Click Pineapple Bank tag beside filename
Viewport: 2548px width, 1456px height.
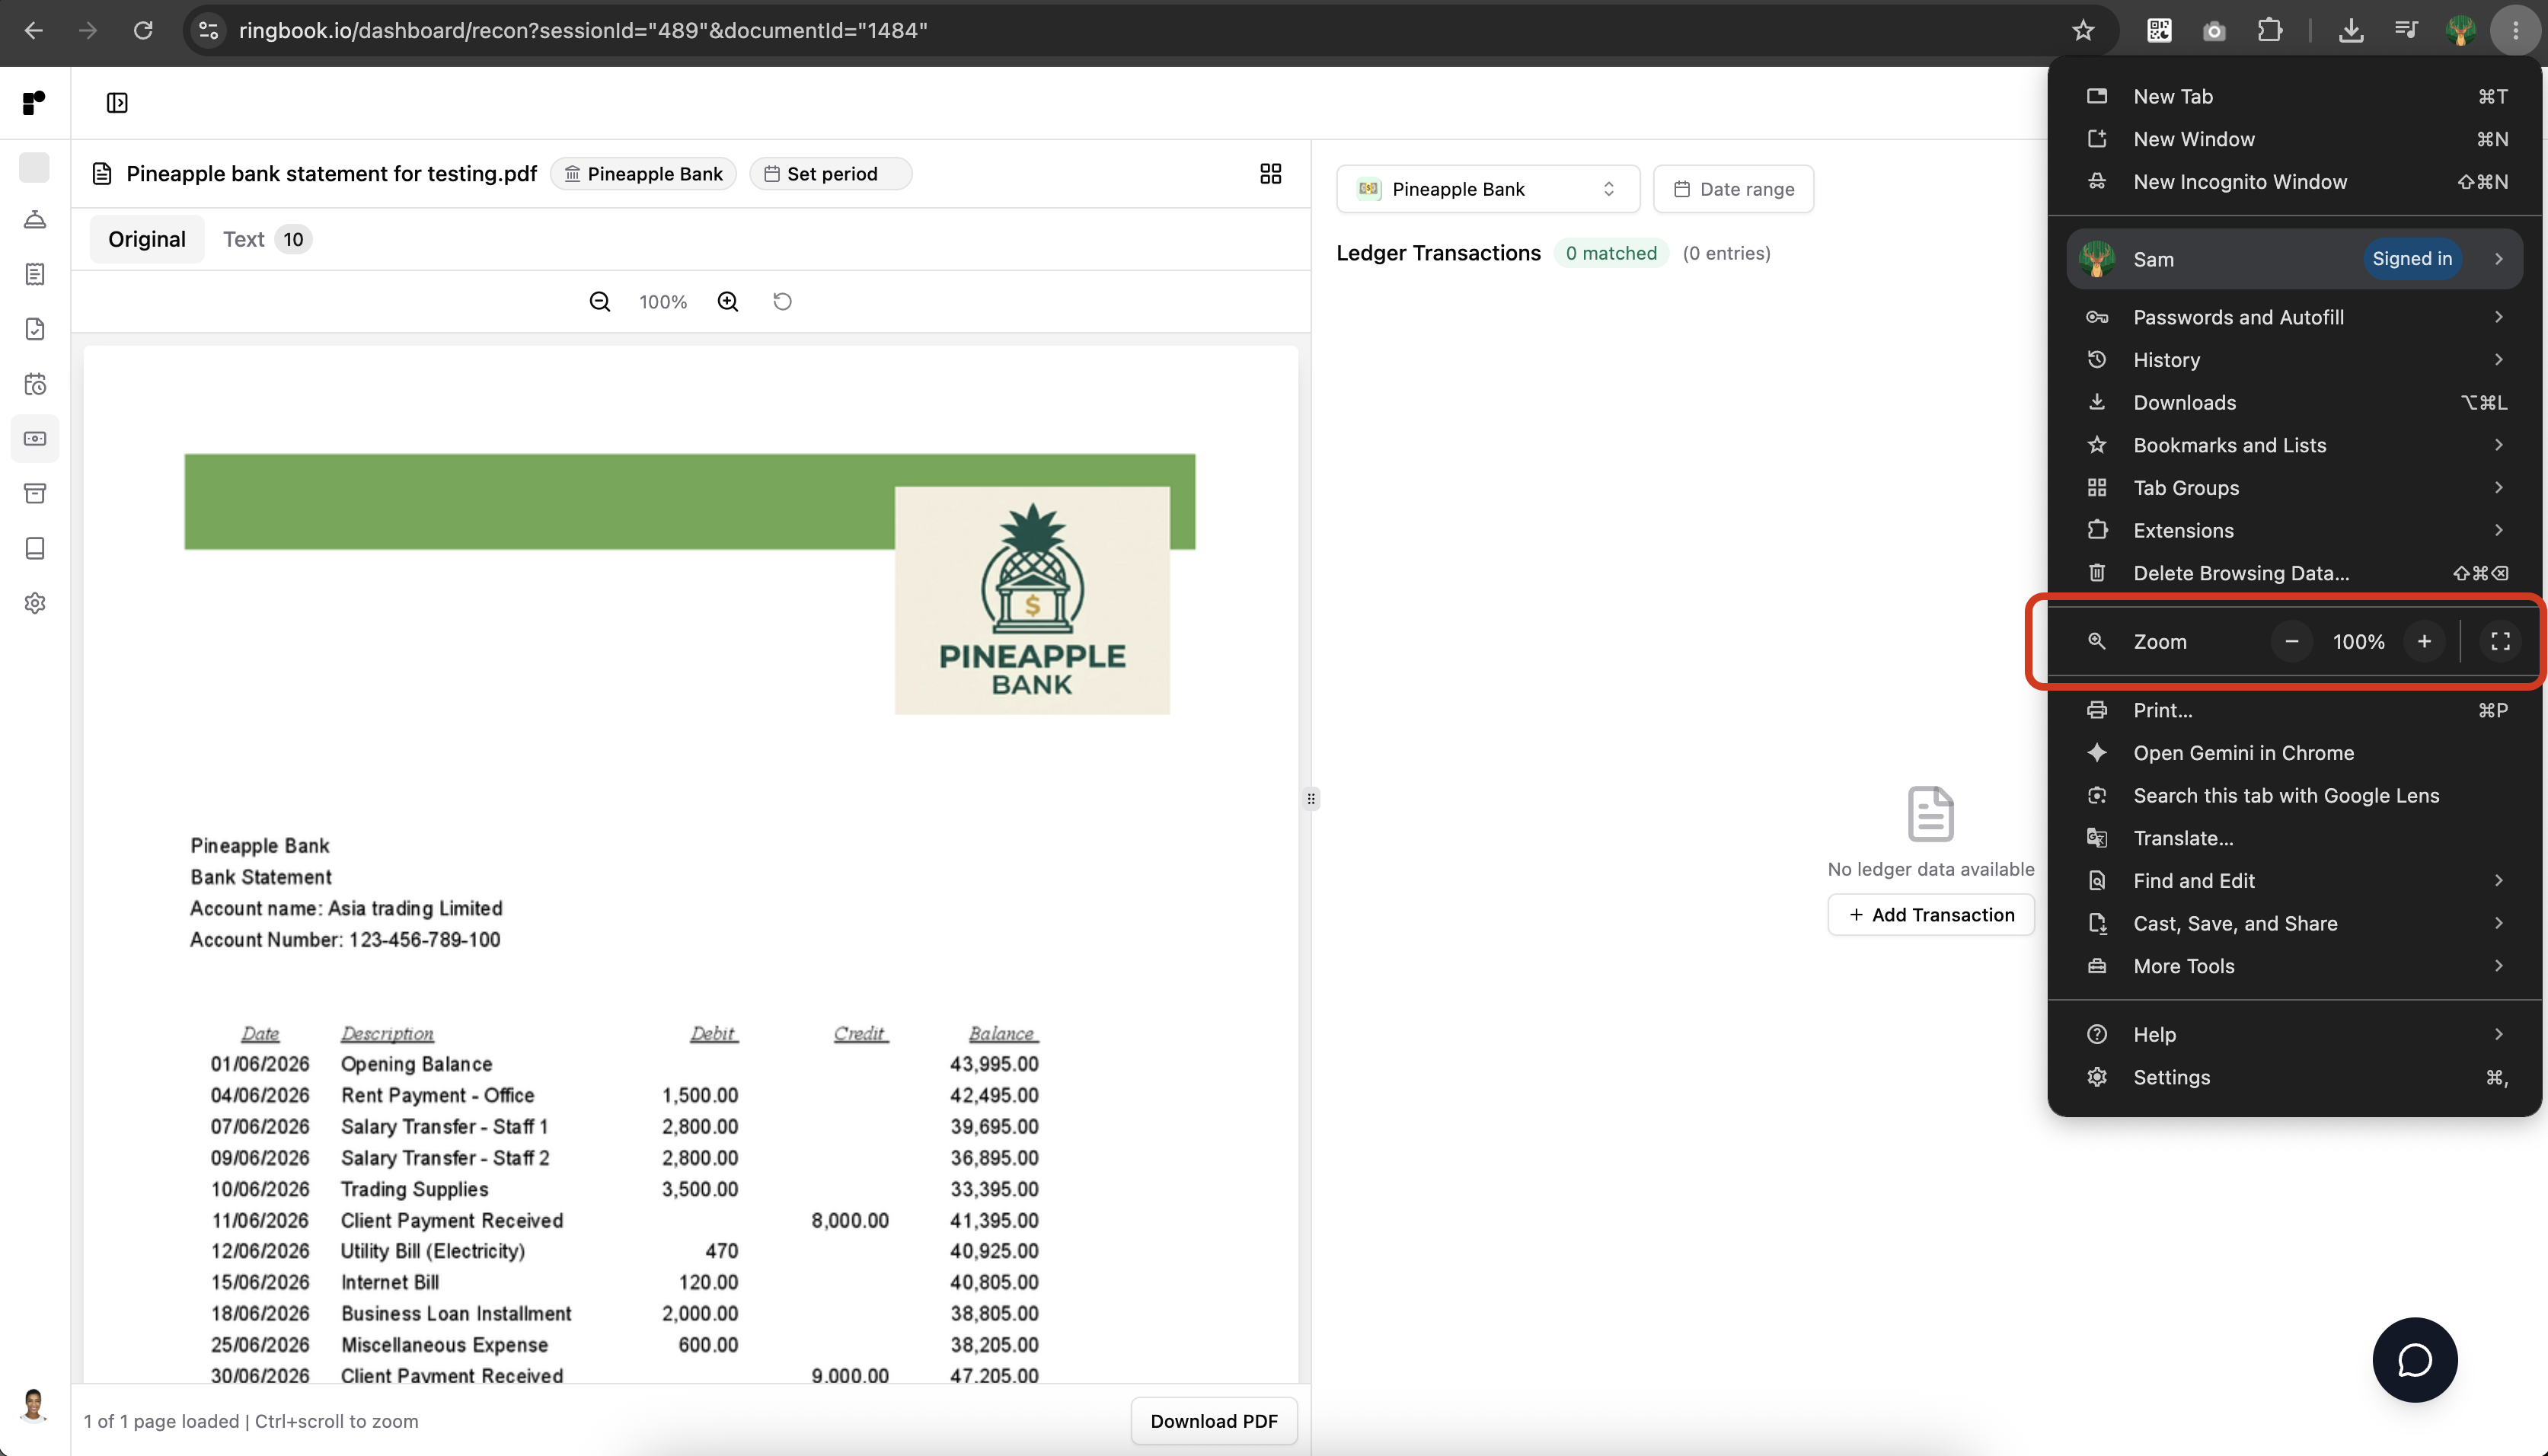(x=643, y=174)
